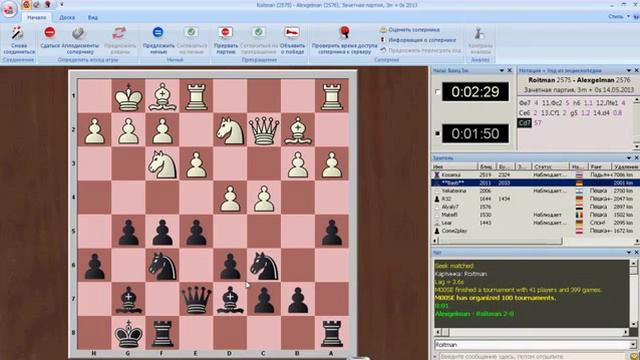Viewport: 640px width, 360px height.
Task: Click the white pawn on d4
Action: (x=230, y=198)
